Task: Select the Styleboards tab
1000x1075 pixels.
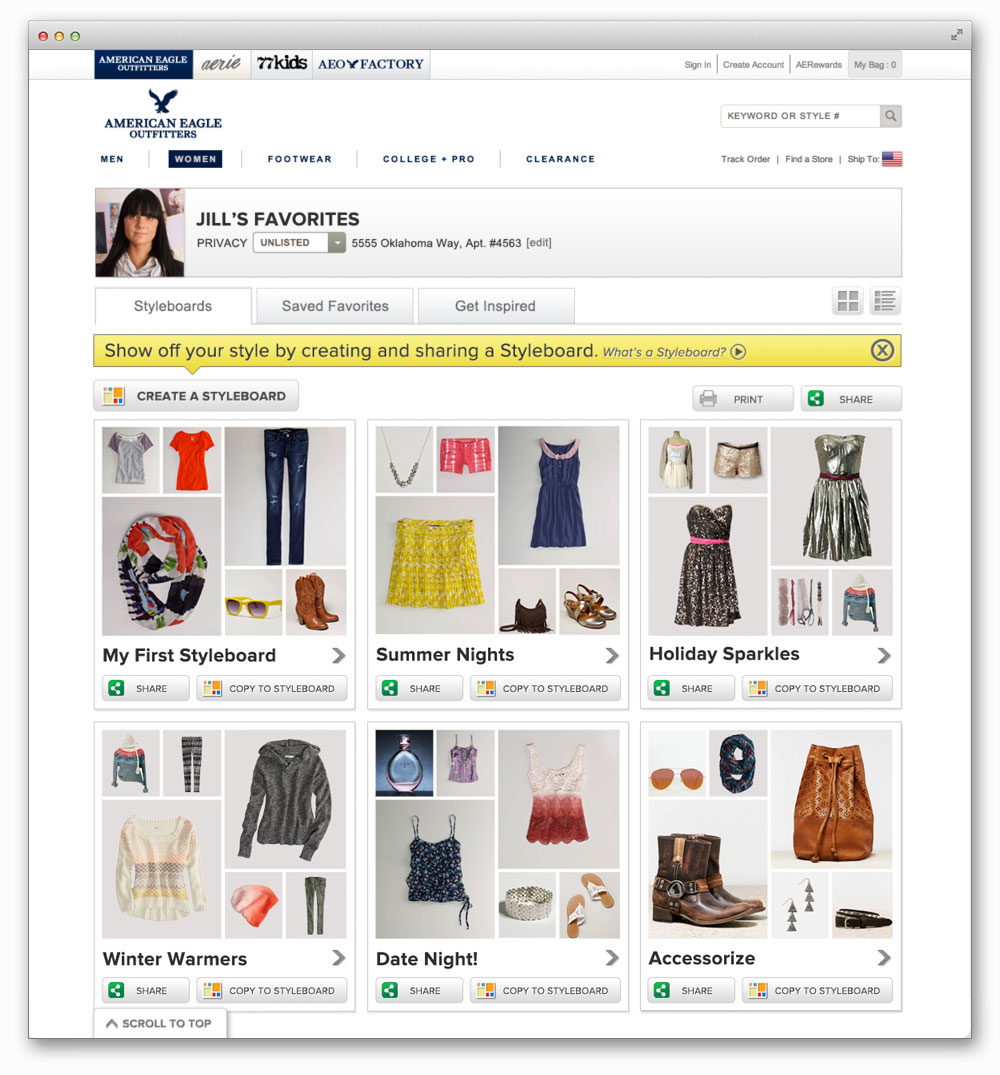Action: tap(173, 306)
